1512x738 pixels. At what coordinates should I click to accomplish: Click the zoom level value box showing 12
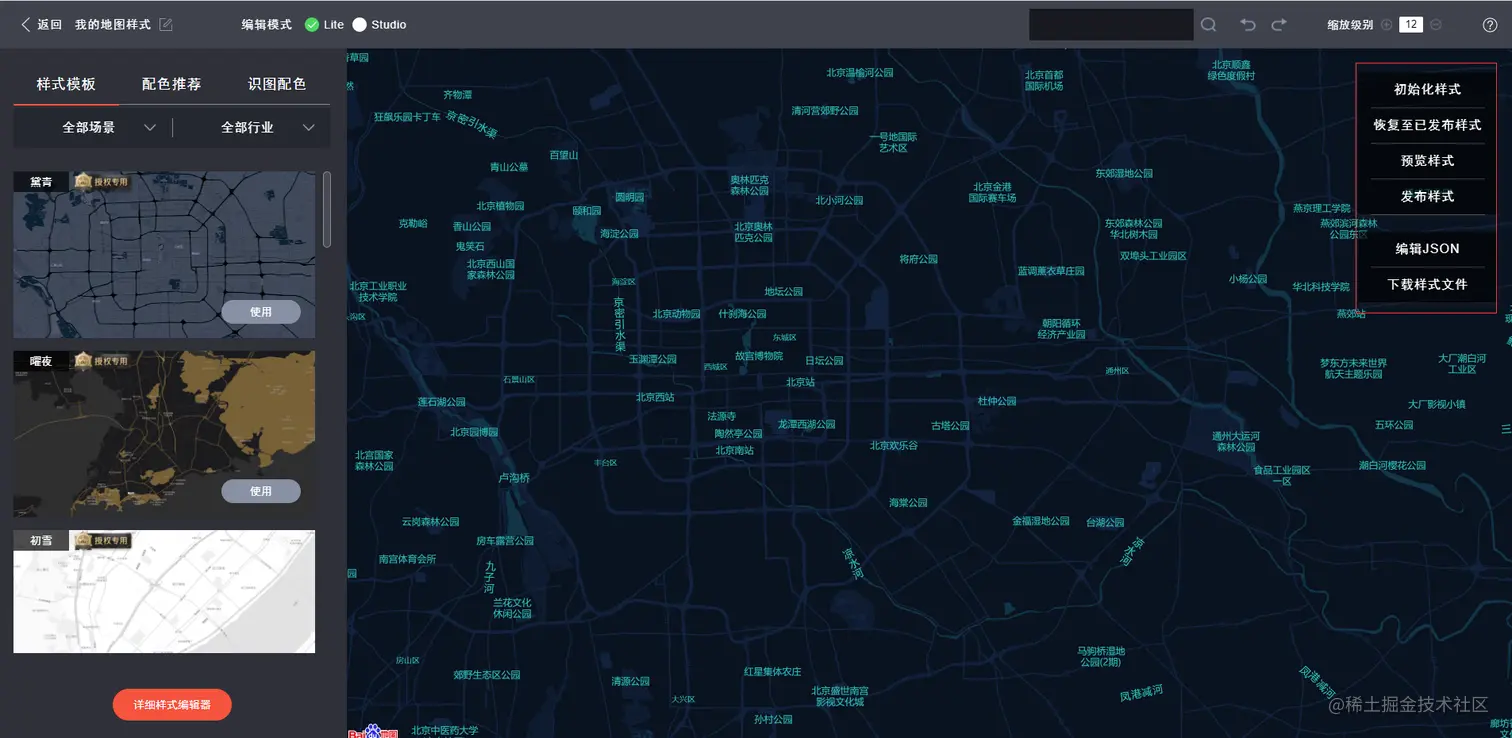(1411, 25)
